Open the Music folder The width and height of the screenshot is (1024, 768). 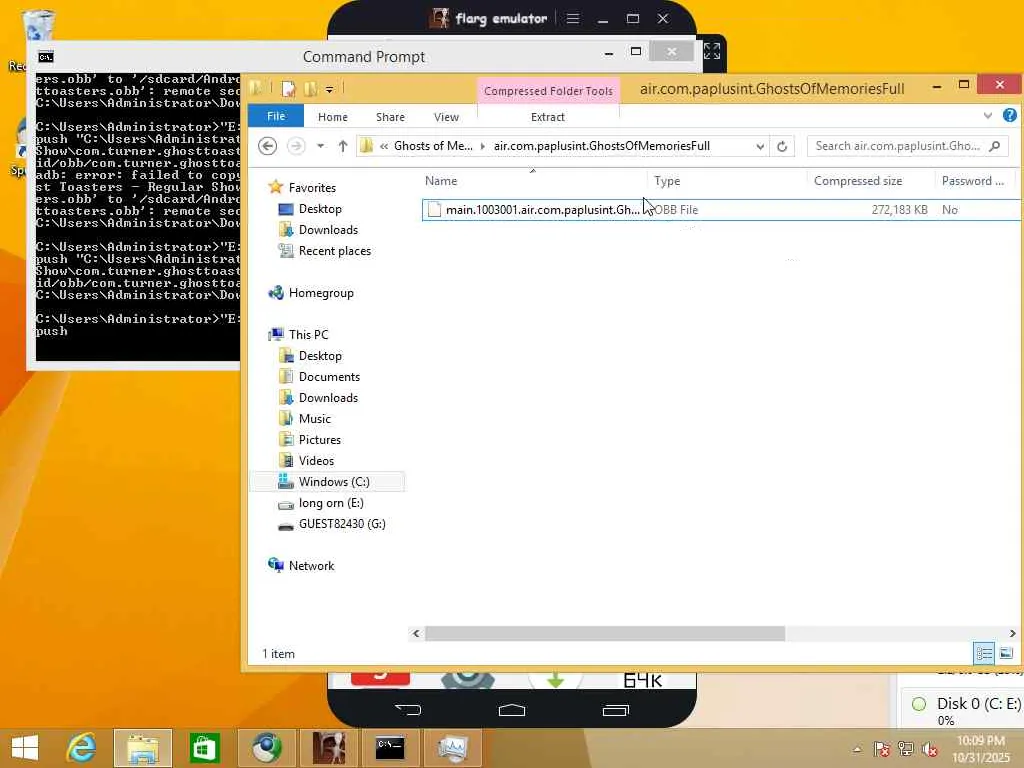point(314,419)
